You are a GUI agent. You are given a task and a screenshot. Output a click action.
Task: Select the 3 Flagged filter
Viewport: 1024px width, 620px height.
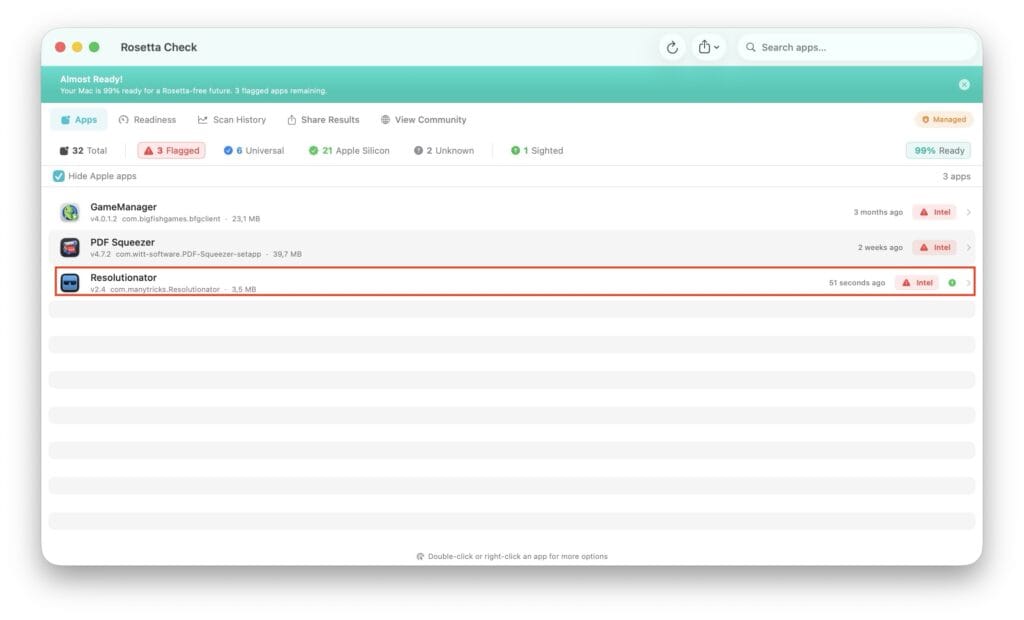pyautogui.click(x=171, y=150)
